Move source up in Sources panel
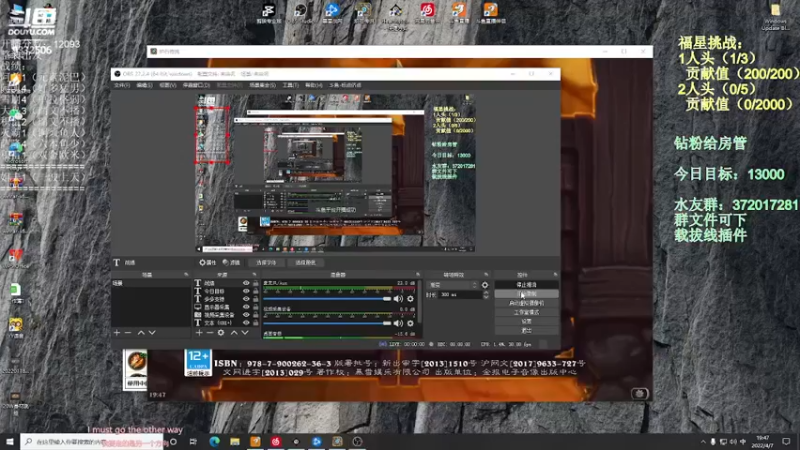This screenshot has width=800, height=450. pyautogui.click(x=234, y=333)
